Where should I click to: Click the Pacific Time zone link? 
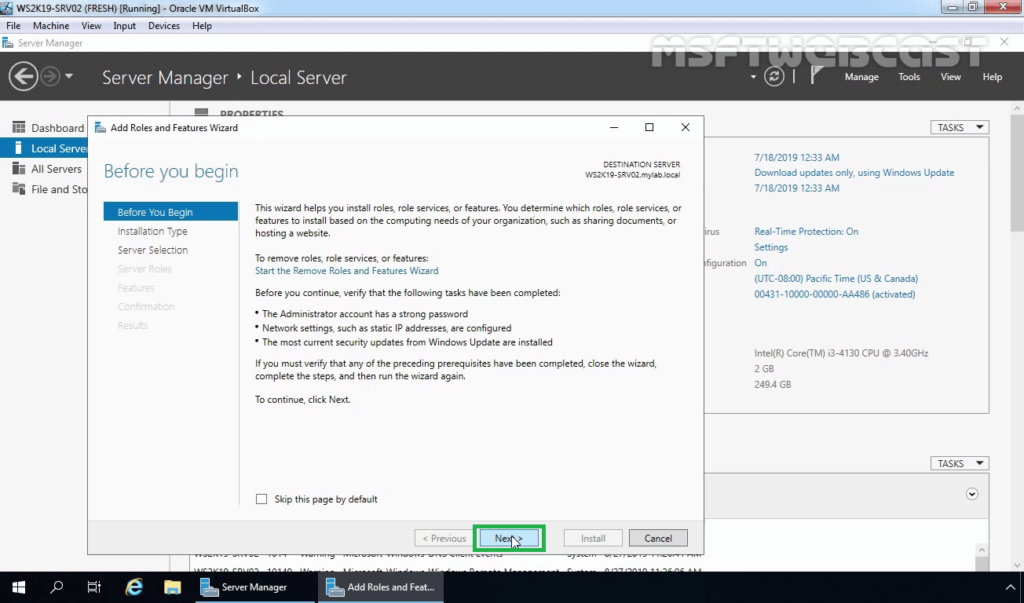click(836, 278)
